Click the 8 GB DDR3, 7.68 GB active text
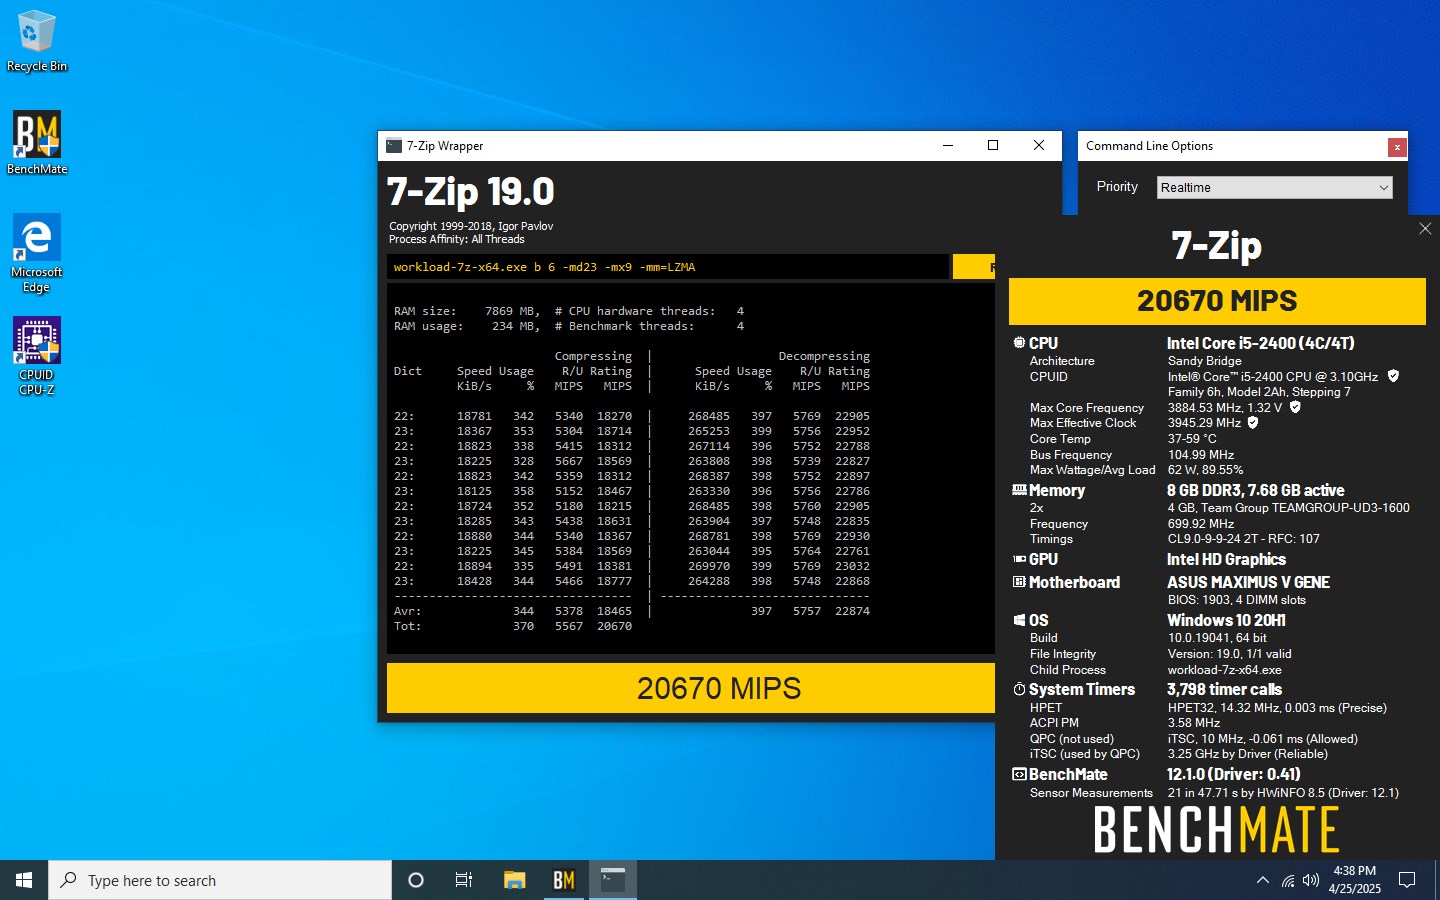 1255,490
